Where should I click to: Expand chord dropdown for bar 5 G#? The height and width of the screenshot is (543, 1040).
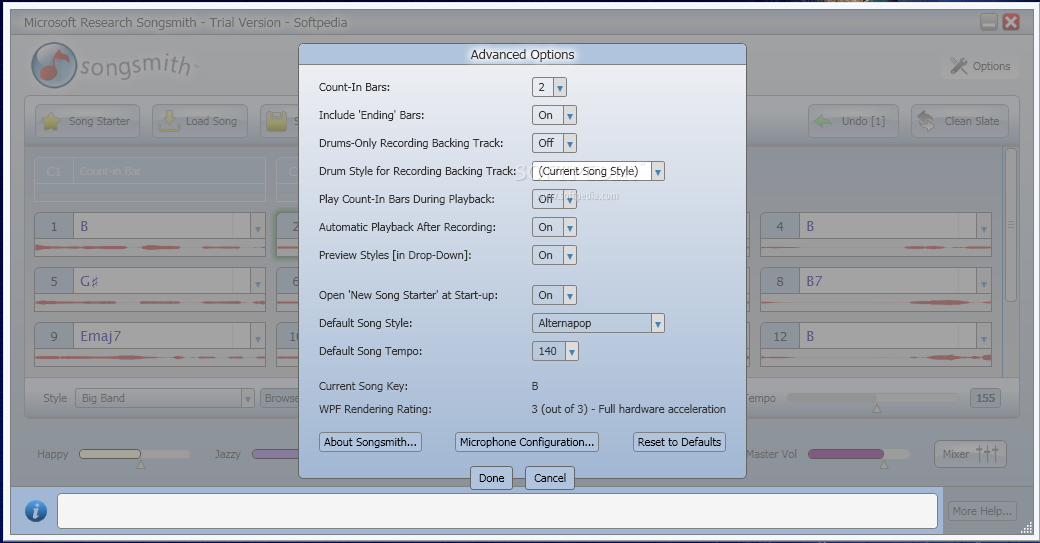point(257,282)
